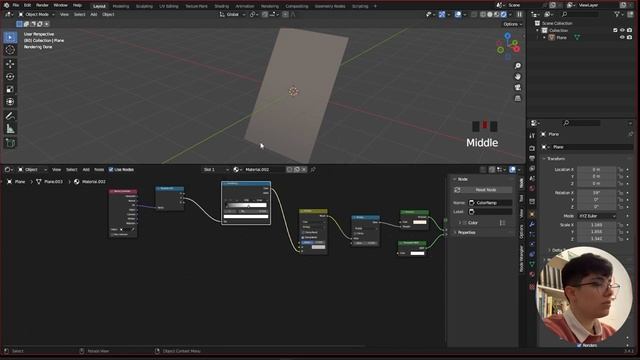
Task: Select the Add Cube tool
Action: [x=10, y=143]
